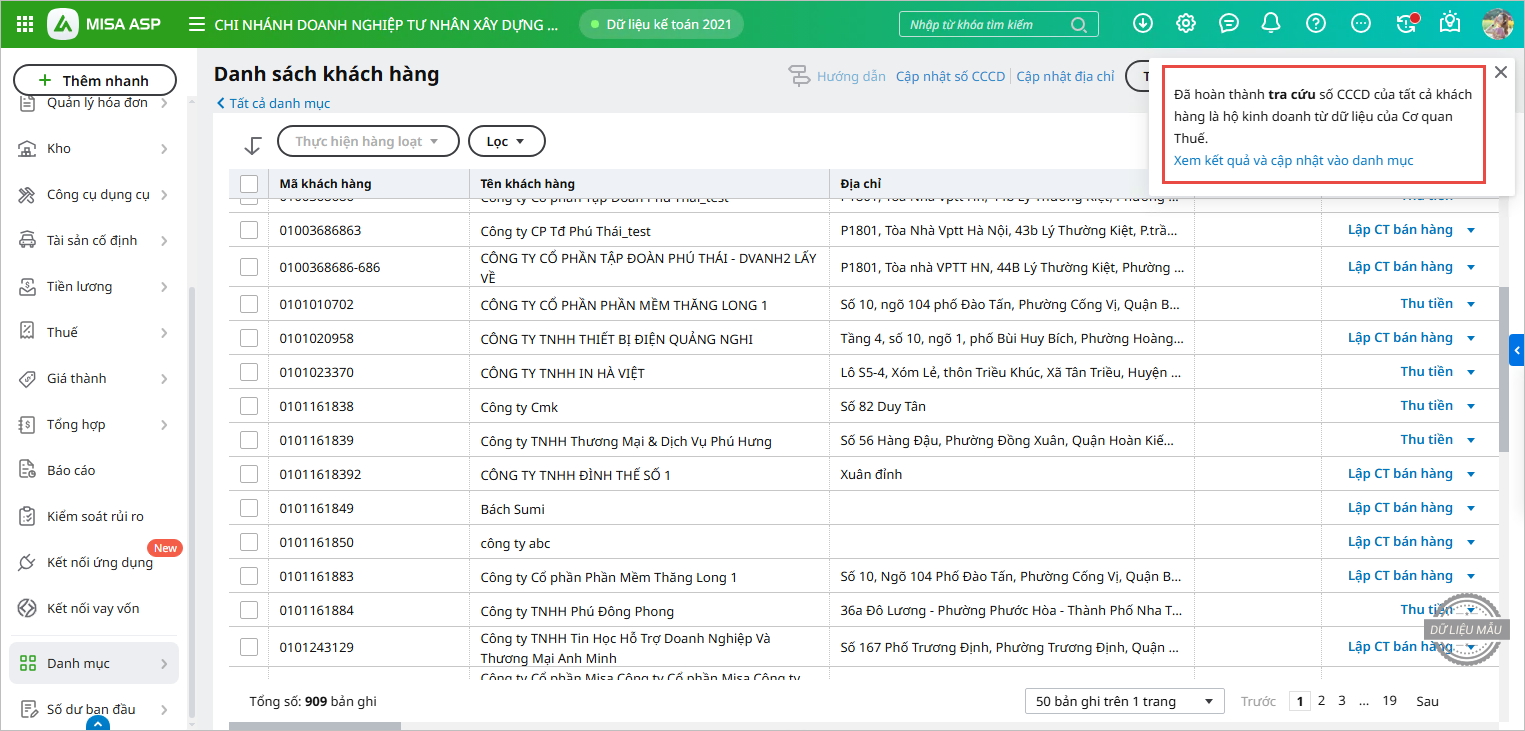The image size is (1525, 731).
Task: Open the 50 bản ghi trên 1 trang dropdown
Action: point(1125,701)
